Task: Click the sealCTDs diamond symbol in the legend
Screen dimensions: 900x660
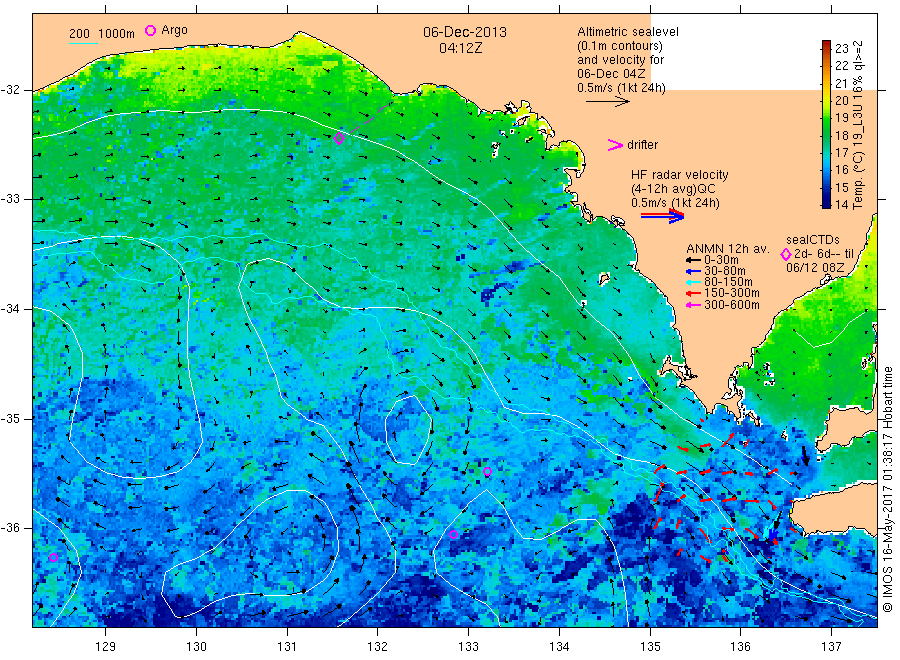Action: point(786,254)
